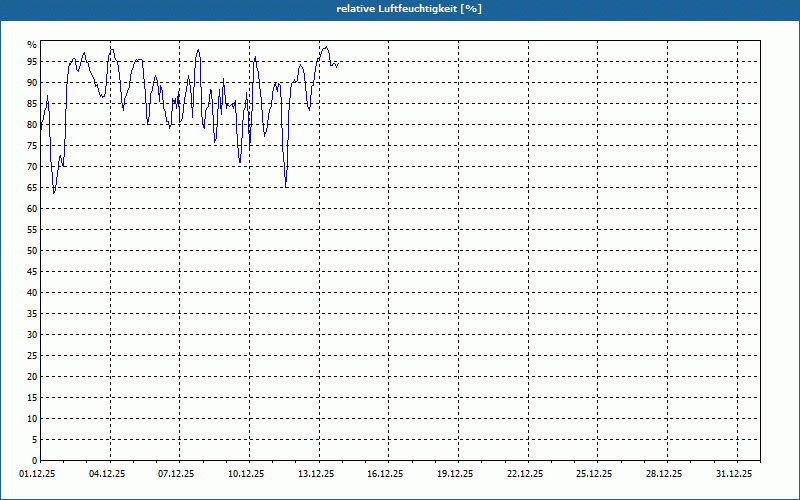Viewport: 800px width, 500px height.
Task: Click the chart title 'relative Luftfeuchtigkeit [%]'
Action: [409, 9]
